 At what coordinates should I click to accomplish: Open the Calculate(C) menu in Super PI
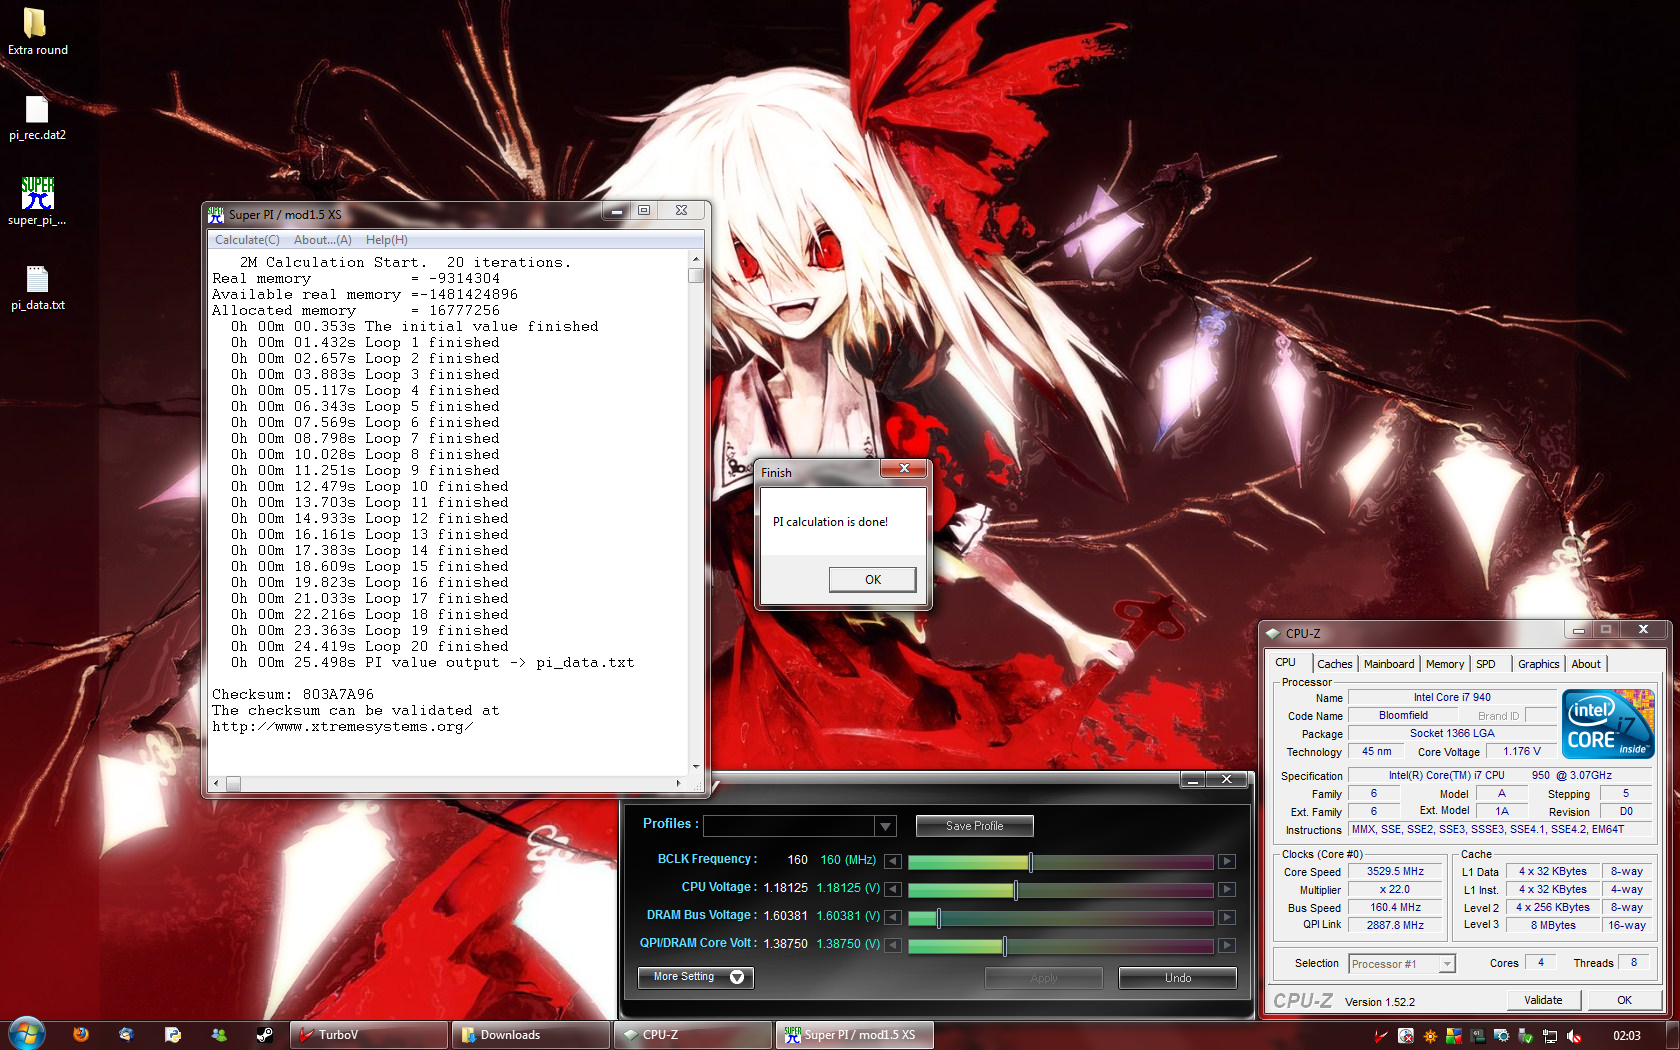coord(247,240)
